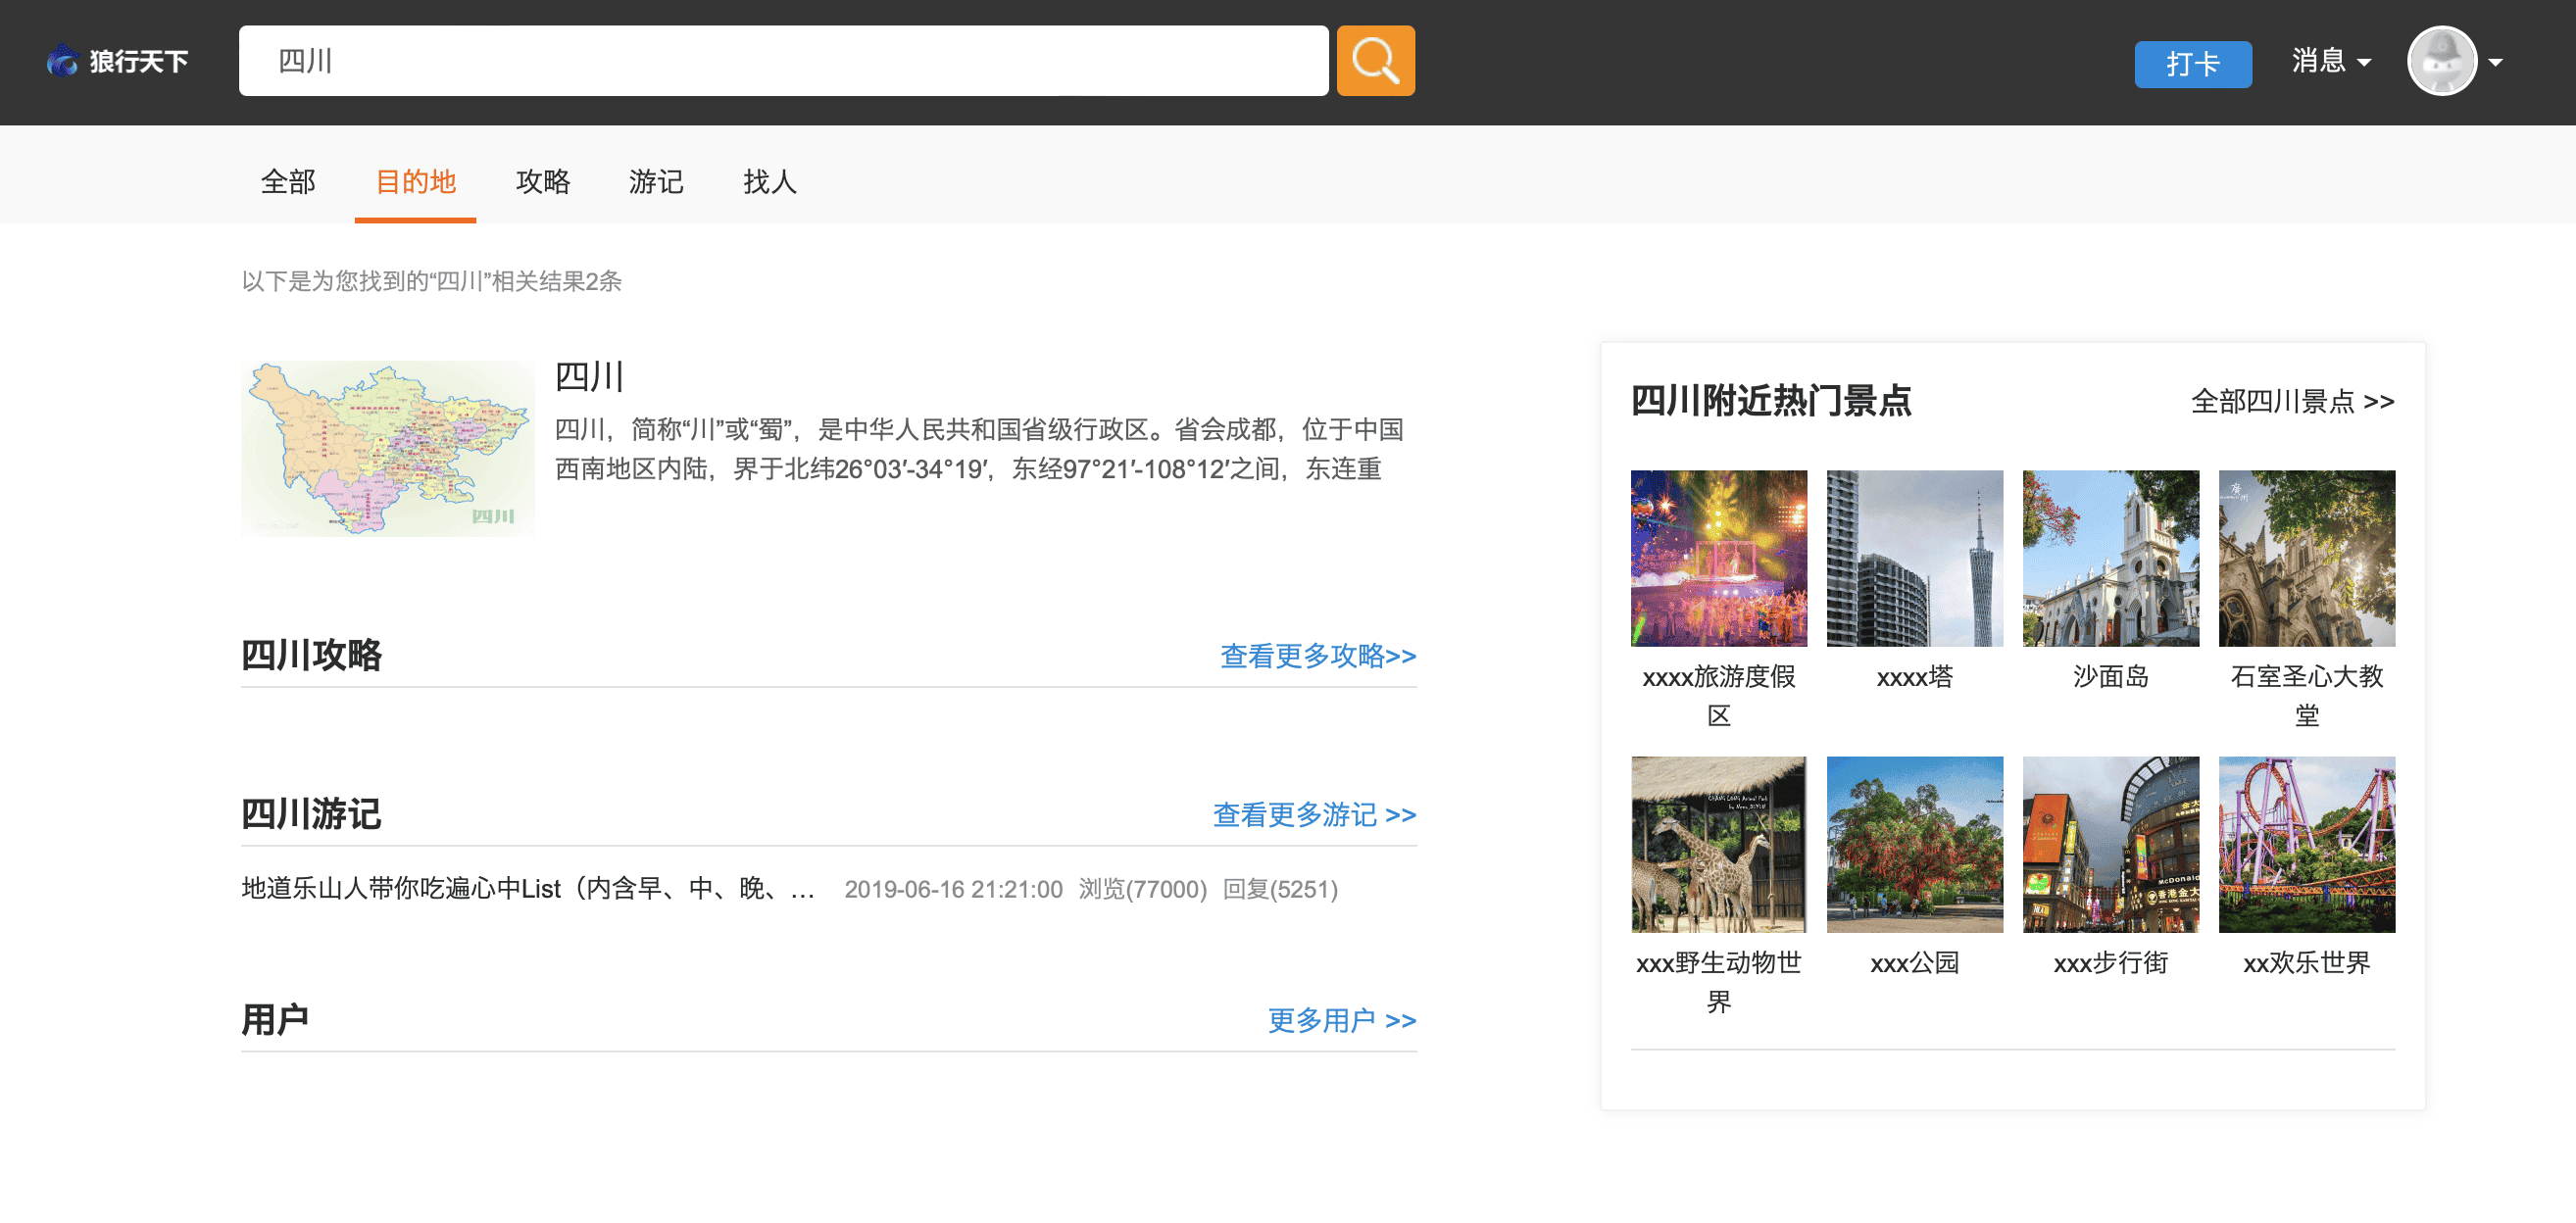Select the 攻略 tab
The image size is (2576, 1223).
pyautogui.click(x=543, y=181)
